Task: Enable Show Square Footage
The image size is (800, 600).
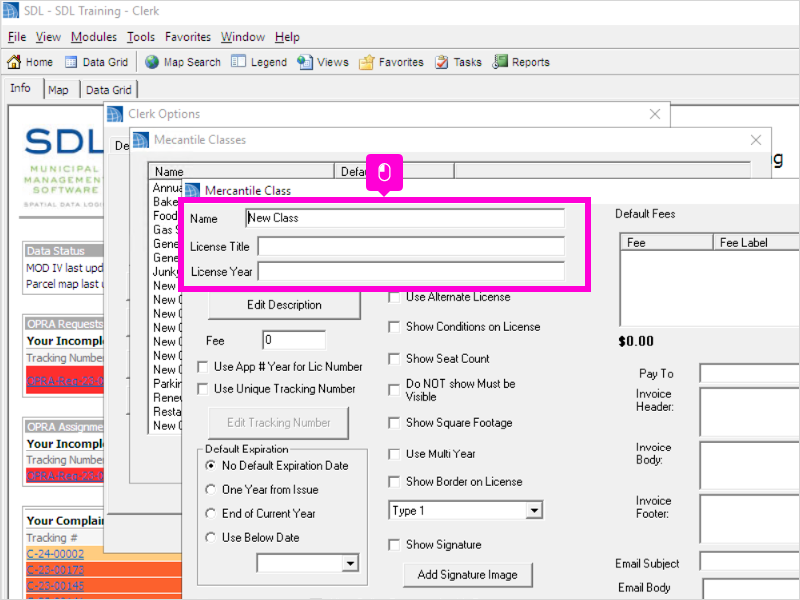Action: click(394, 423)
